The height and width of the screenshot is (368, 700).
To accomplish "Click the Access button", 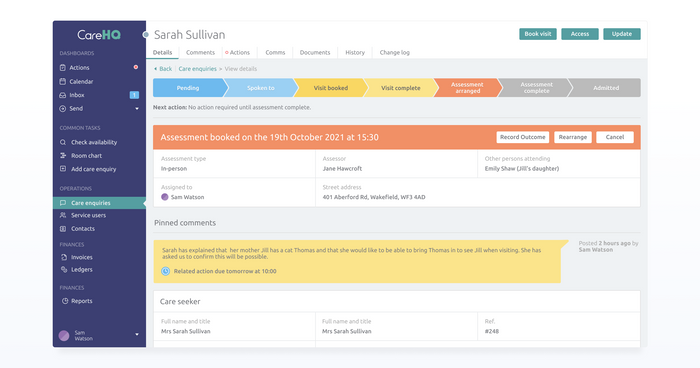I will [x=580, y=34].
